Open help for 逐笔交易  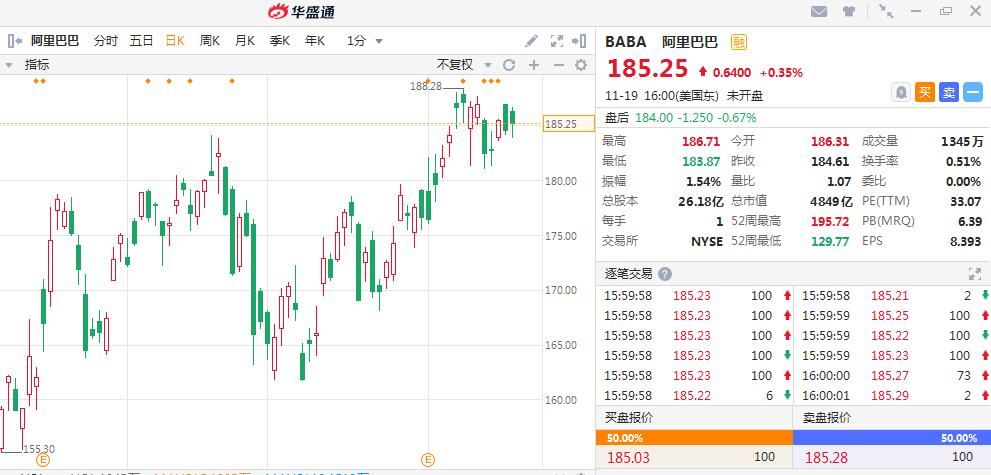[x=665, y=274]
